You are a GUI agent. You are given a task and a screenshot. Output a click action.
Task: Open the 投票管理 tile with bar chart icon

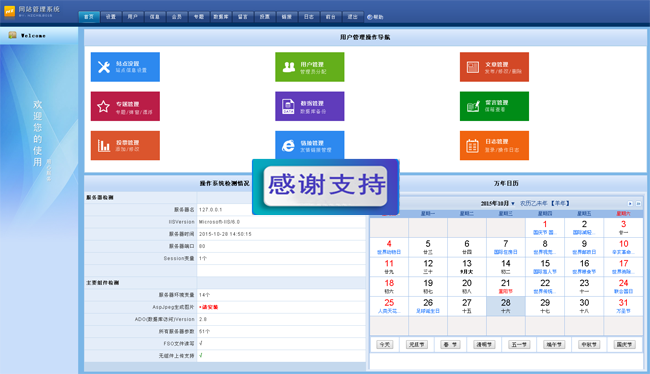point(125,146)
